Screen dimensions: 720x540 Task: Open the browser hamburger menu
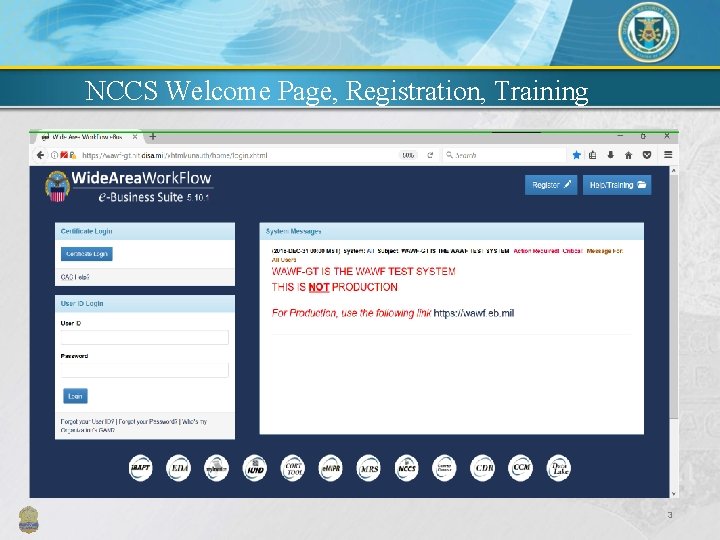668,155
